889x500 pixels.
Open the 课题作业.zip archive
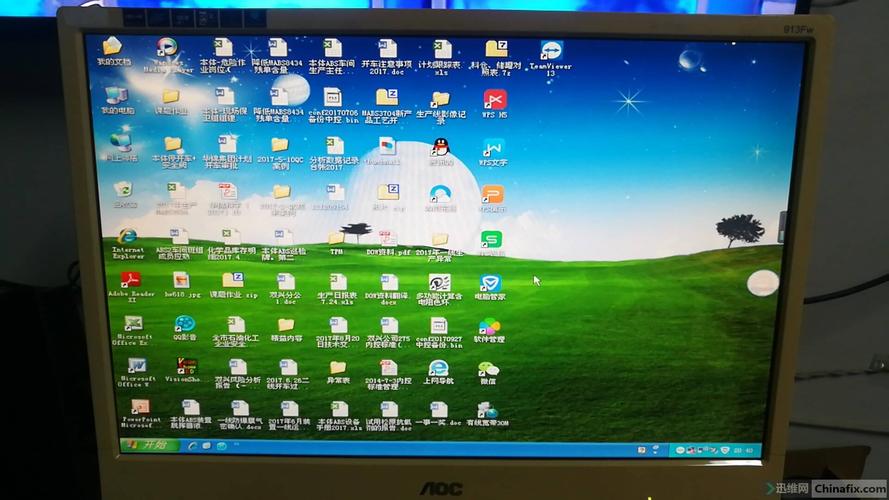pos(232,280)
